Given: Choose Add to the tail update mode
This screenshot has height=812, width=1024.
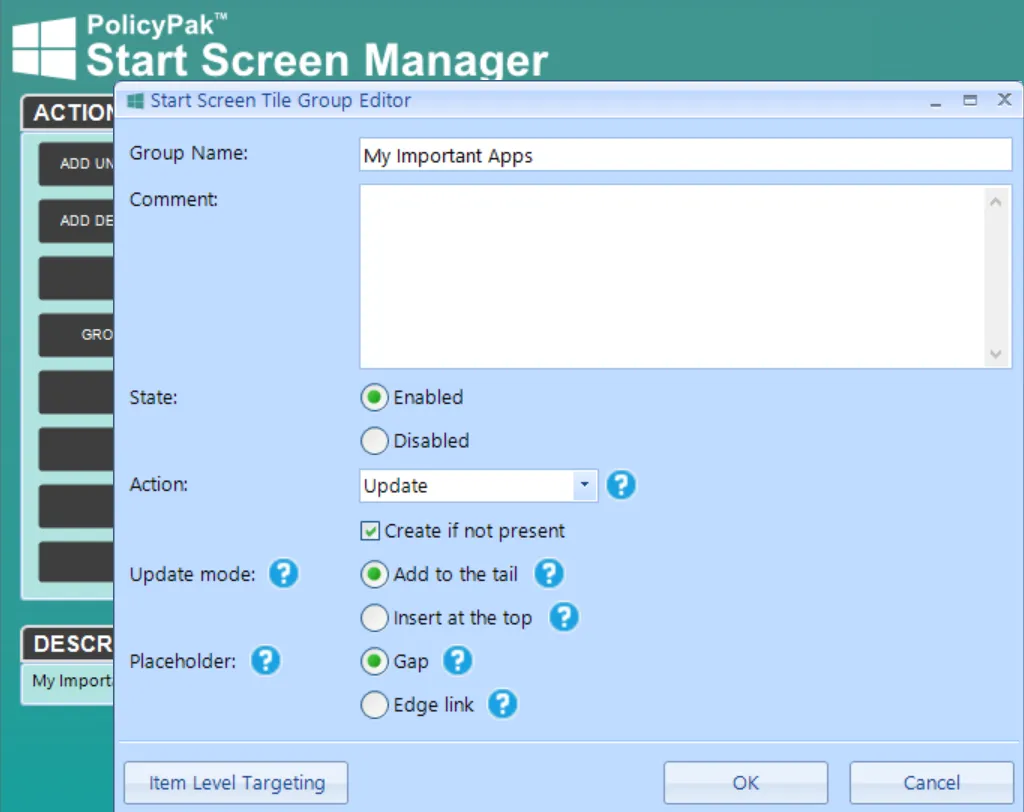Looking at the screenshot, I should [374, 574].
